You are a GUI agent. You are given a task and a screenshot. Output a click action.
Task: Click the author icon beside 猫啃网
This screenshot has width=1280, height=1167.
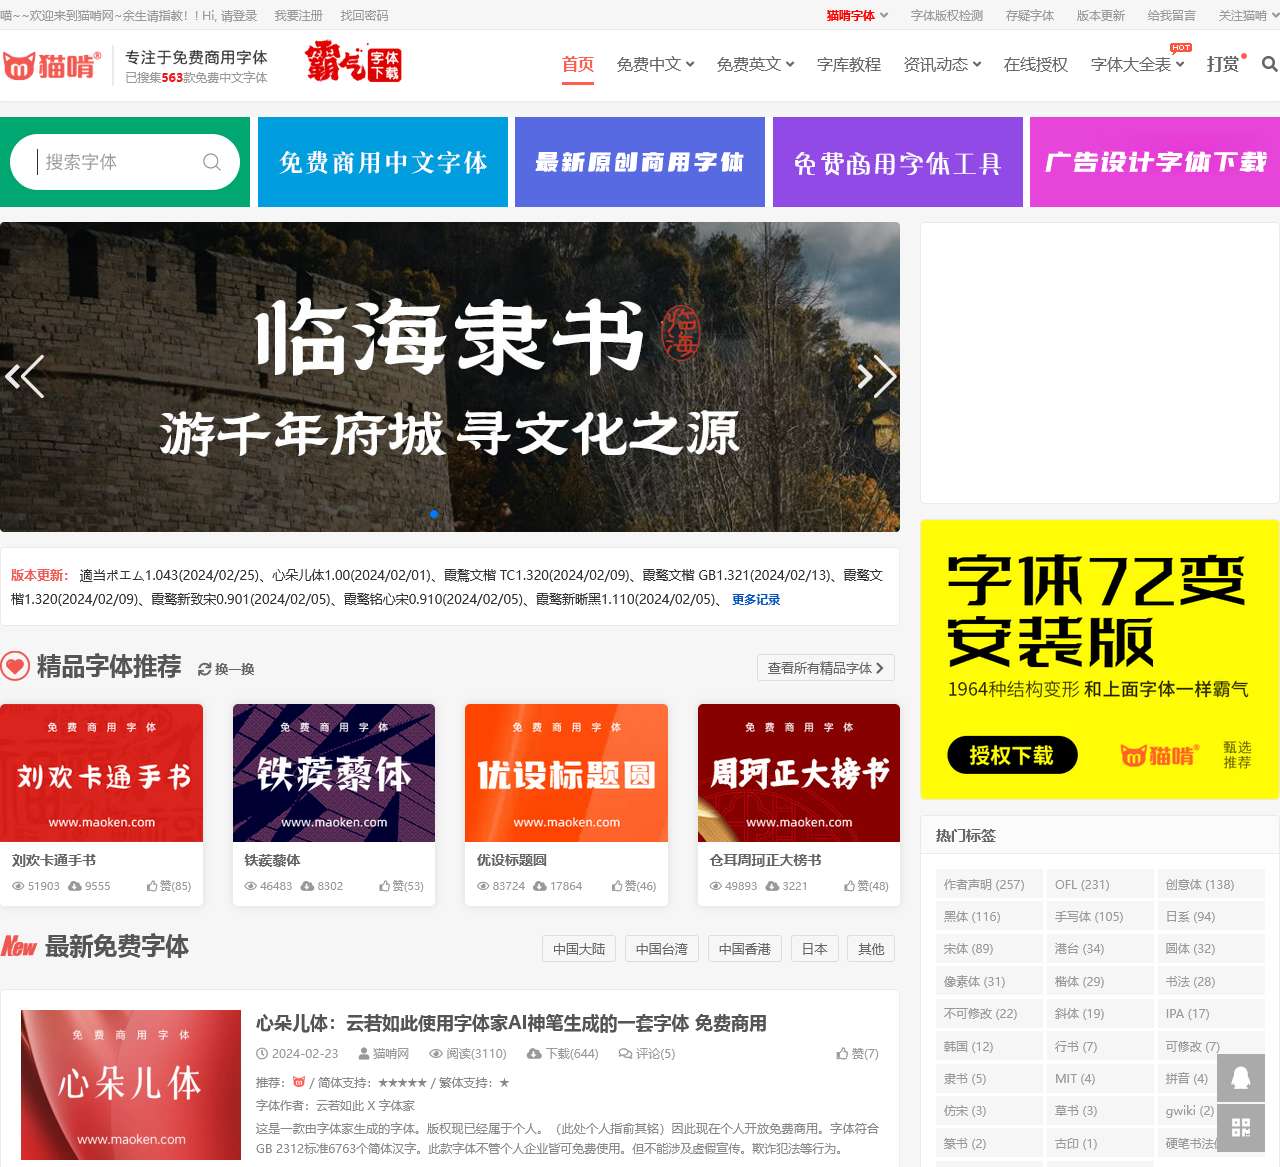[364, 1054]
